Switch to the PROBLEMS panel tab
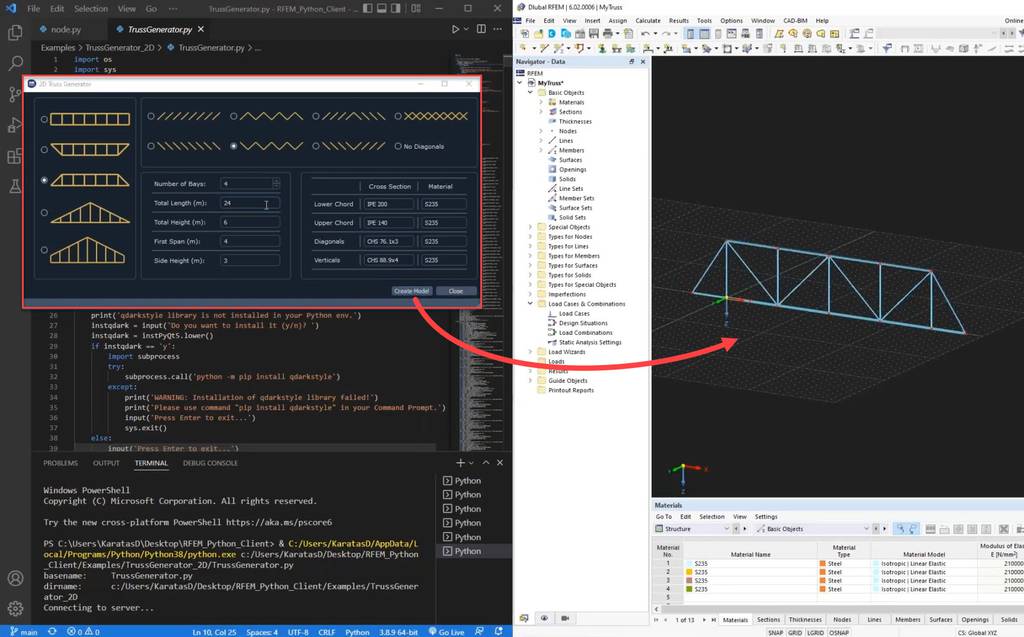Viewport: 1024px width, 637px height. 60,463
